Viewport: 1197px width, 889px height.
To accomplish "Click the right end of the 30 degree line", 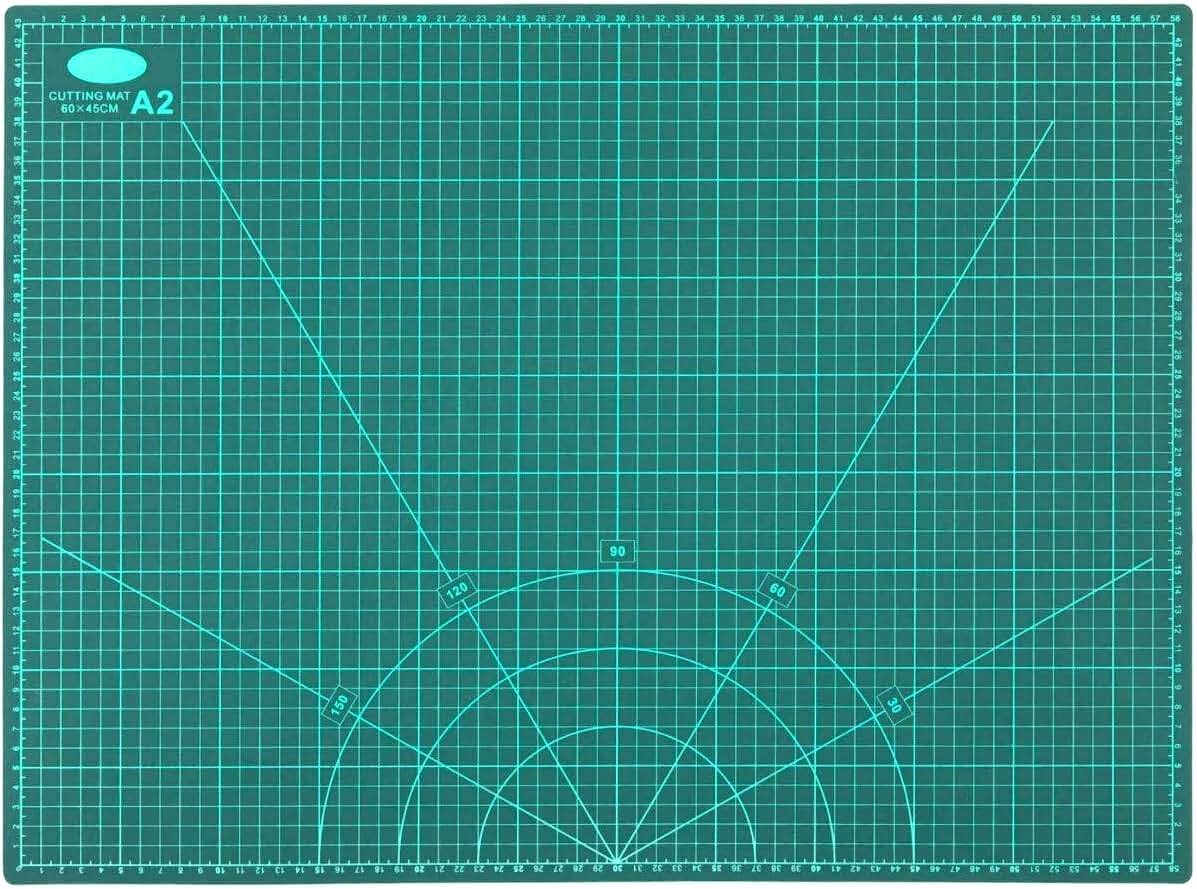I will [1152, 559].
